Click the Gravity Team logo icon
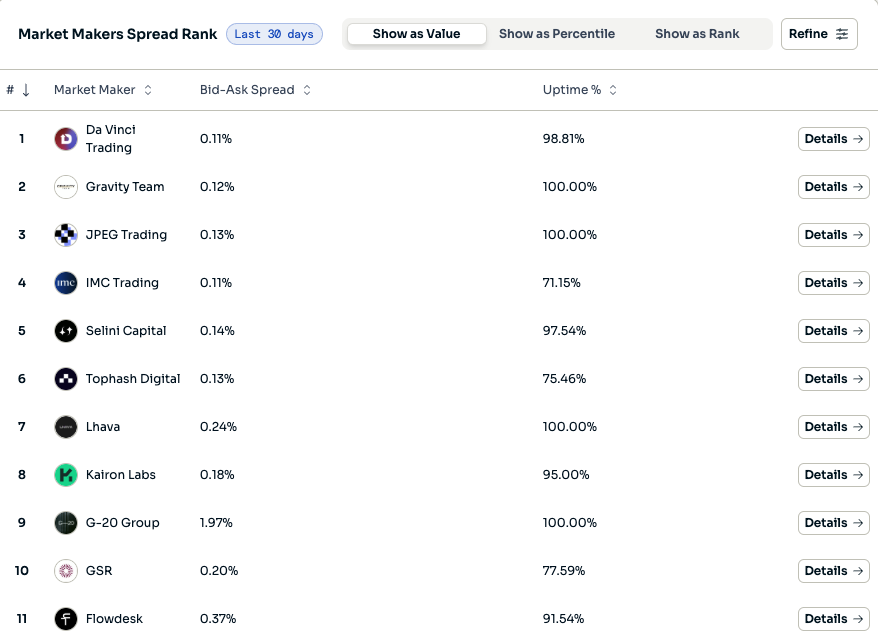Screen dimensions: 878x634 pos(66,187)
